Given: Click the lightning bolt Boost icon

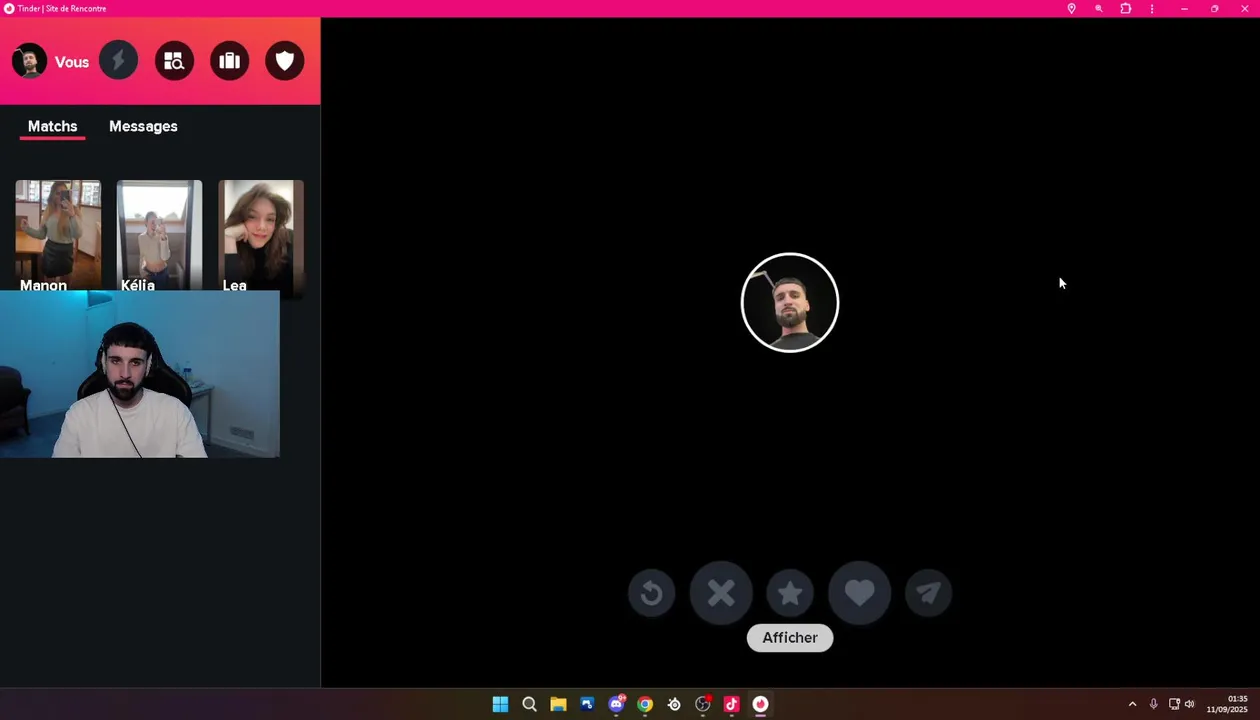Looking at the screenshot, I should tap(118, 61).
